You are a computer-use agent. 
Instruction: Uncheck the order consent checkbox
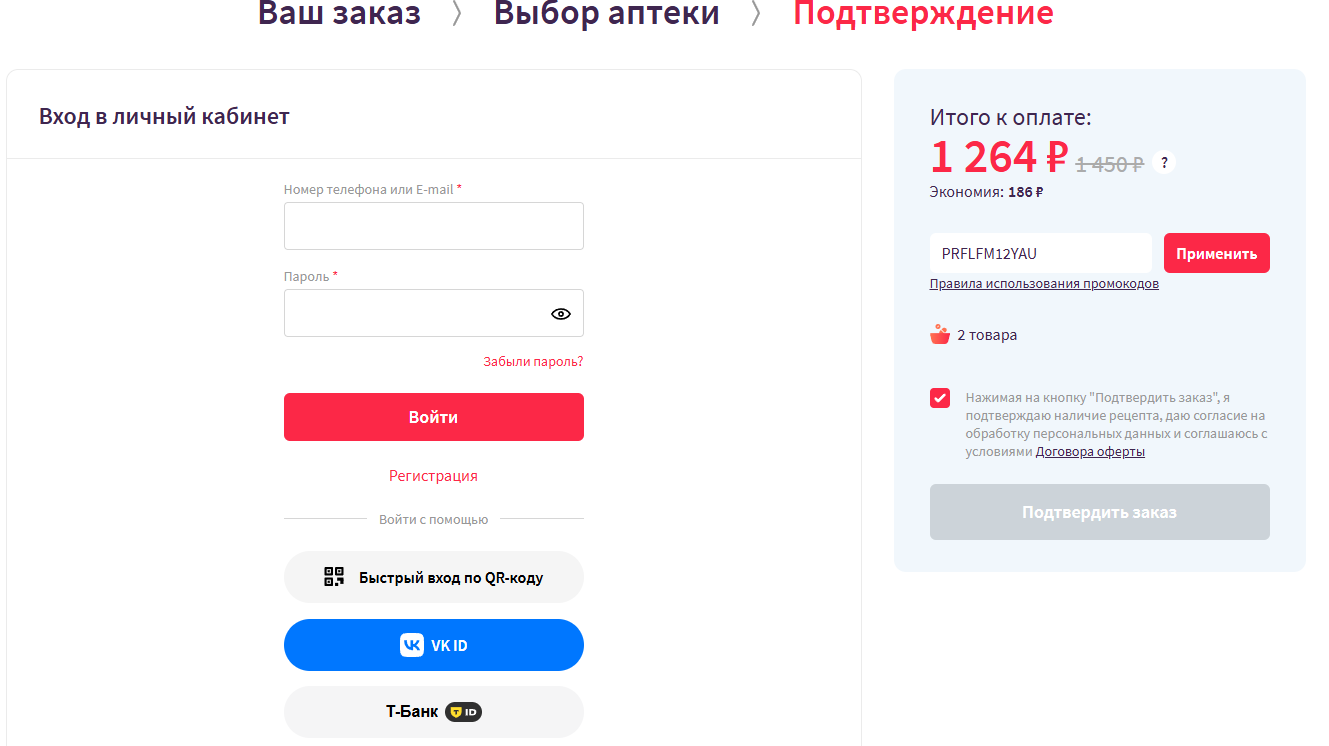940,398
